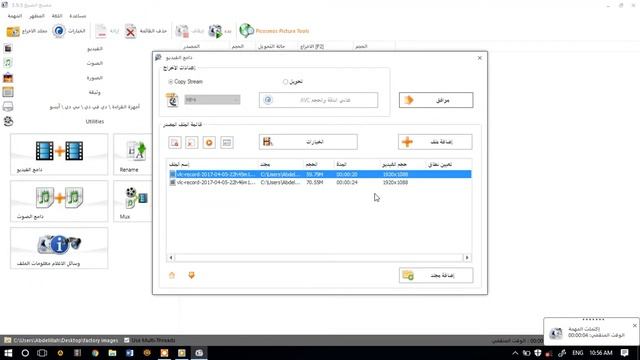Viewport: 640px width, 360px height.
Task: Click the ازالة remove toolbar icon
Action: (101, 31)
